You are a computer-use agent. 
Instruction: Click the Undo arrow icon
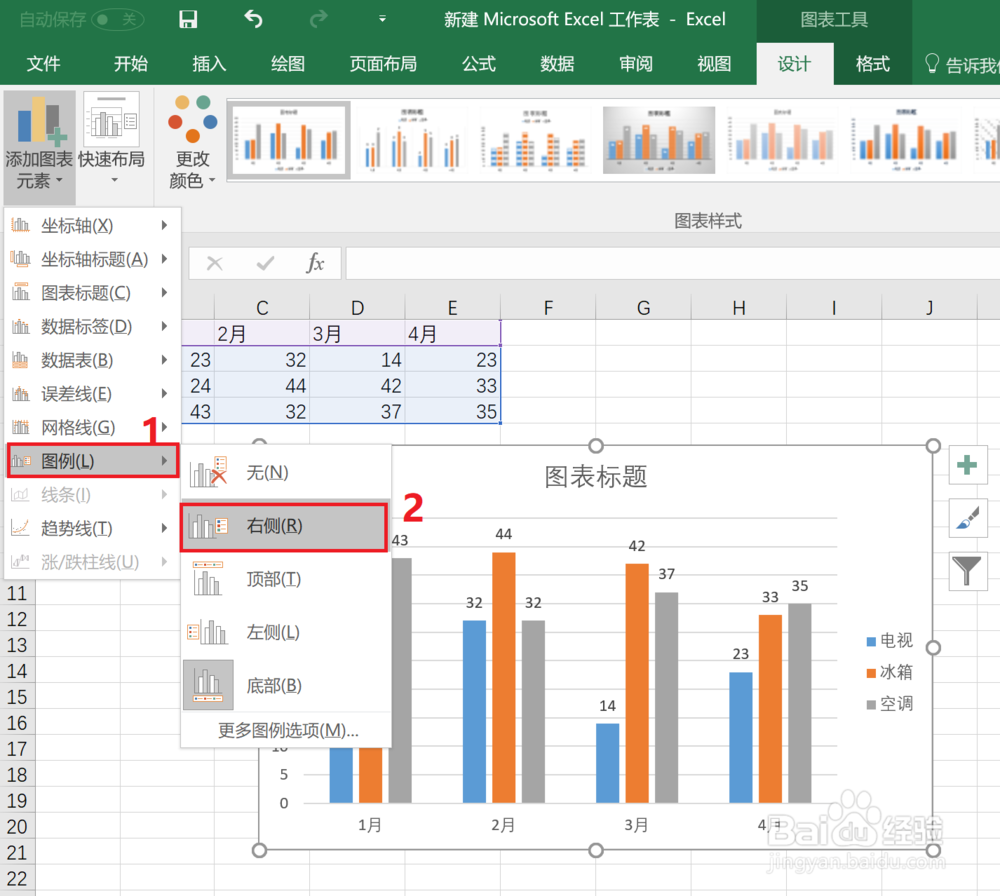point(253,19)
